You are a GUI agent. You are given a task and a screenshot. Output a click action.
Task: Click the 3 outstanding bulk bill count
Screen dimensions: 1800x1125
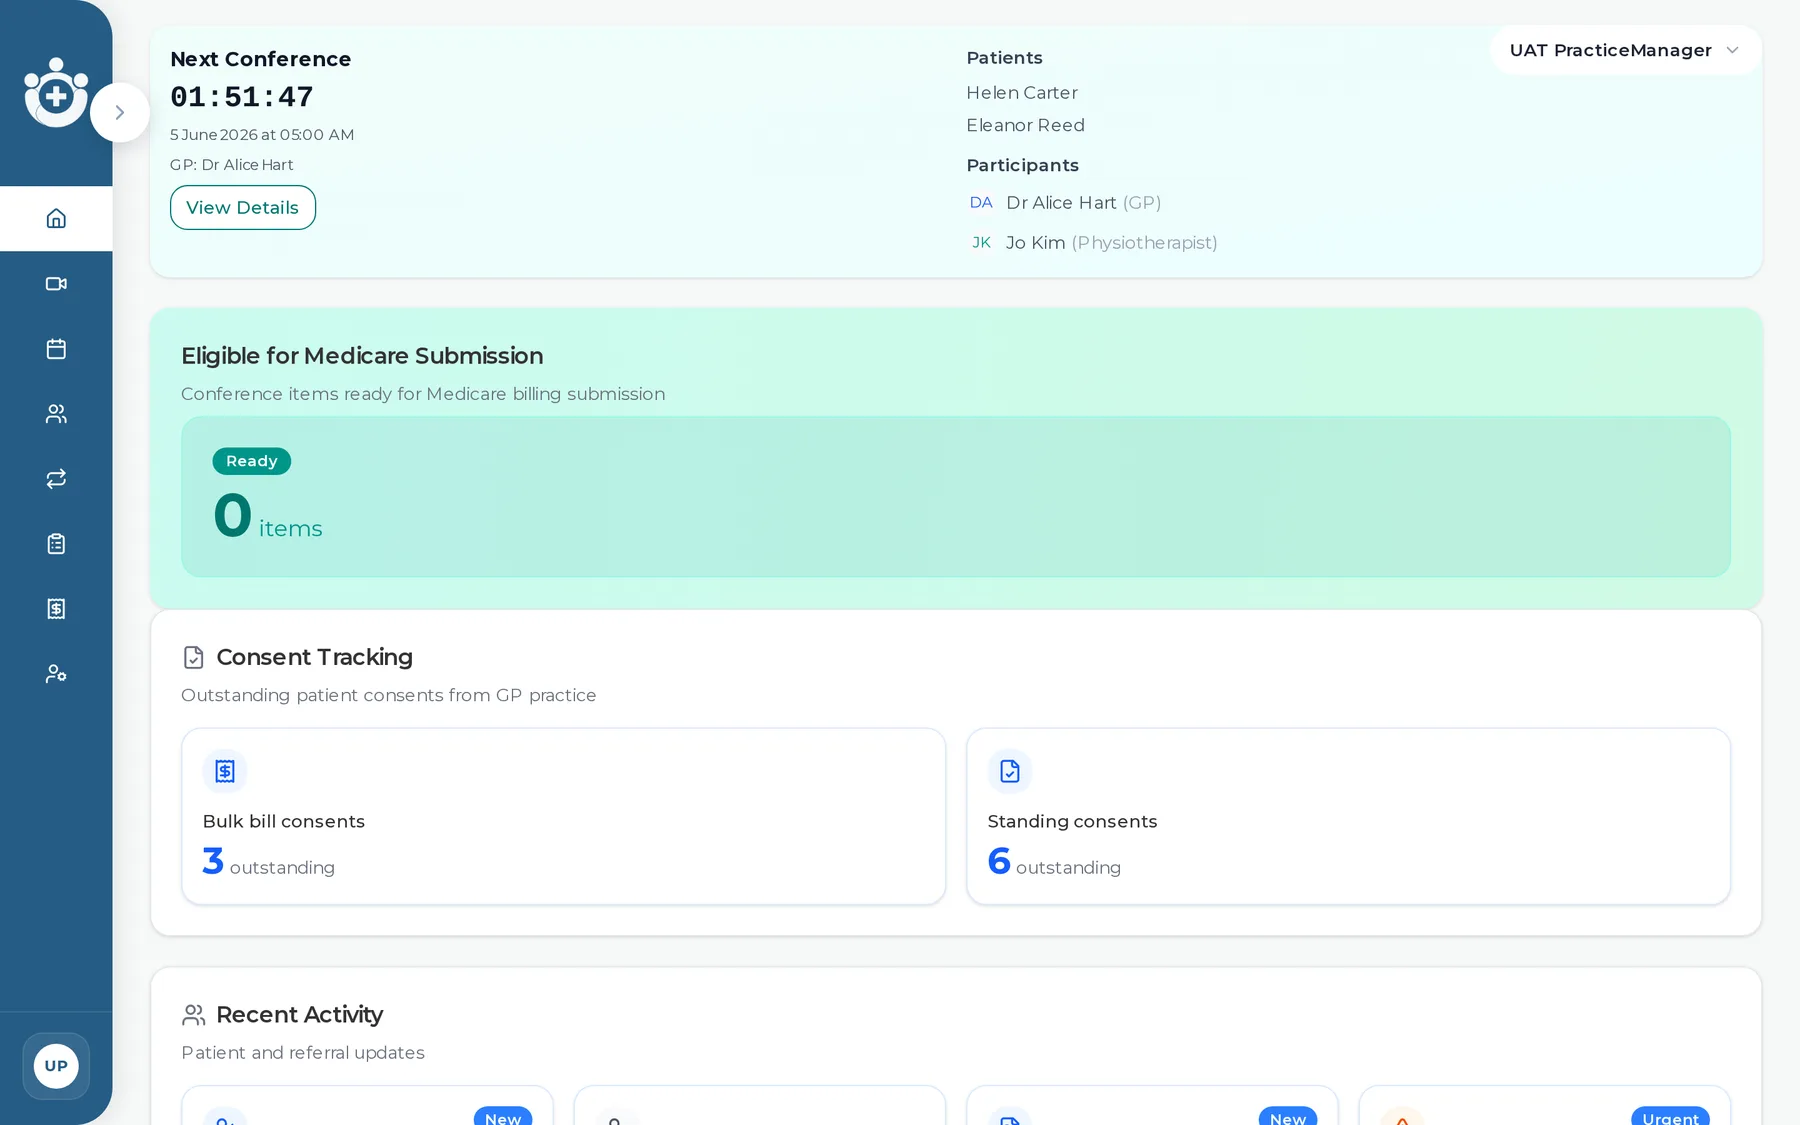[269, 862]
